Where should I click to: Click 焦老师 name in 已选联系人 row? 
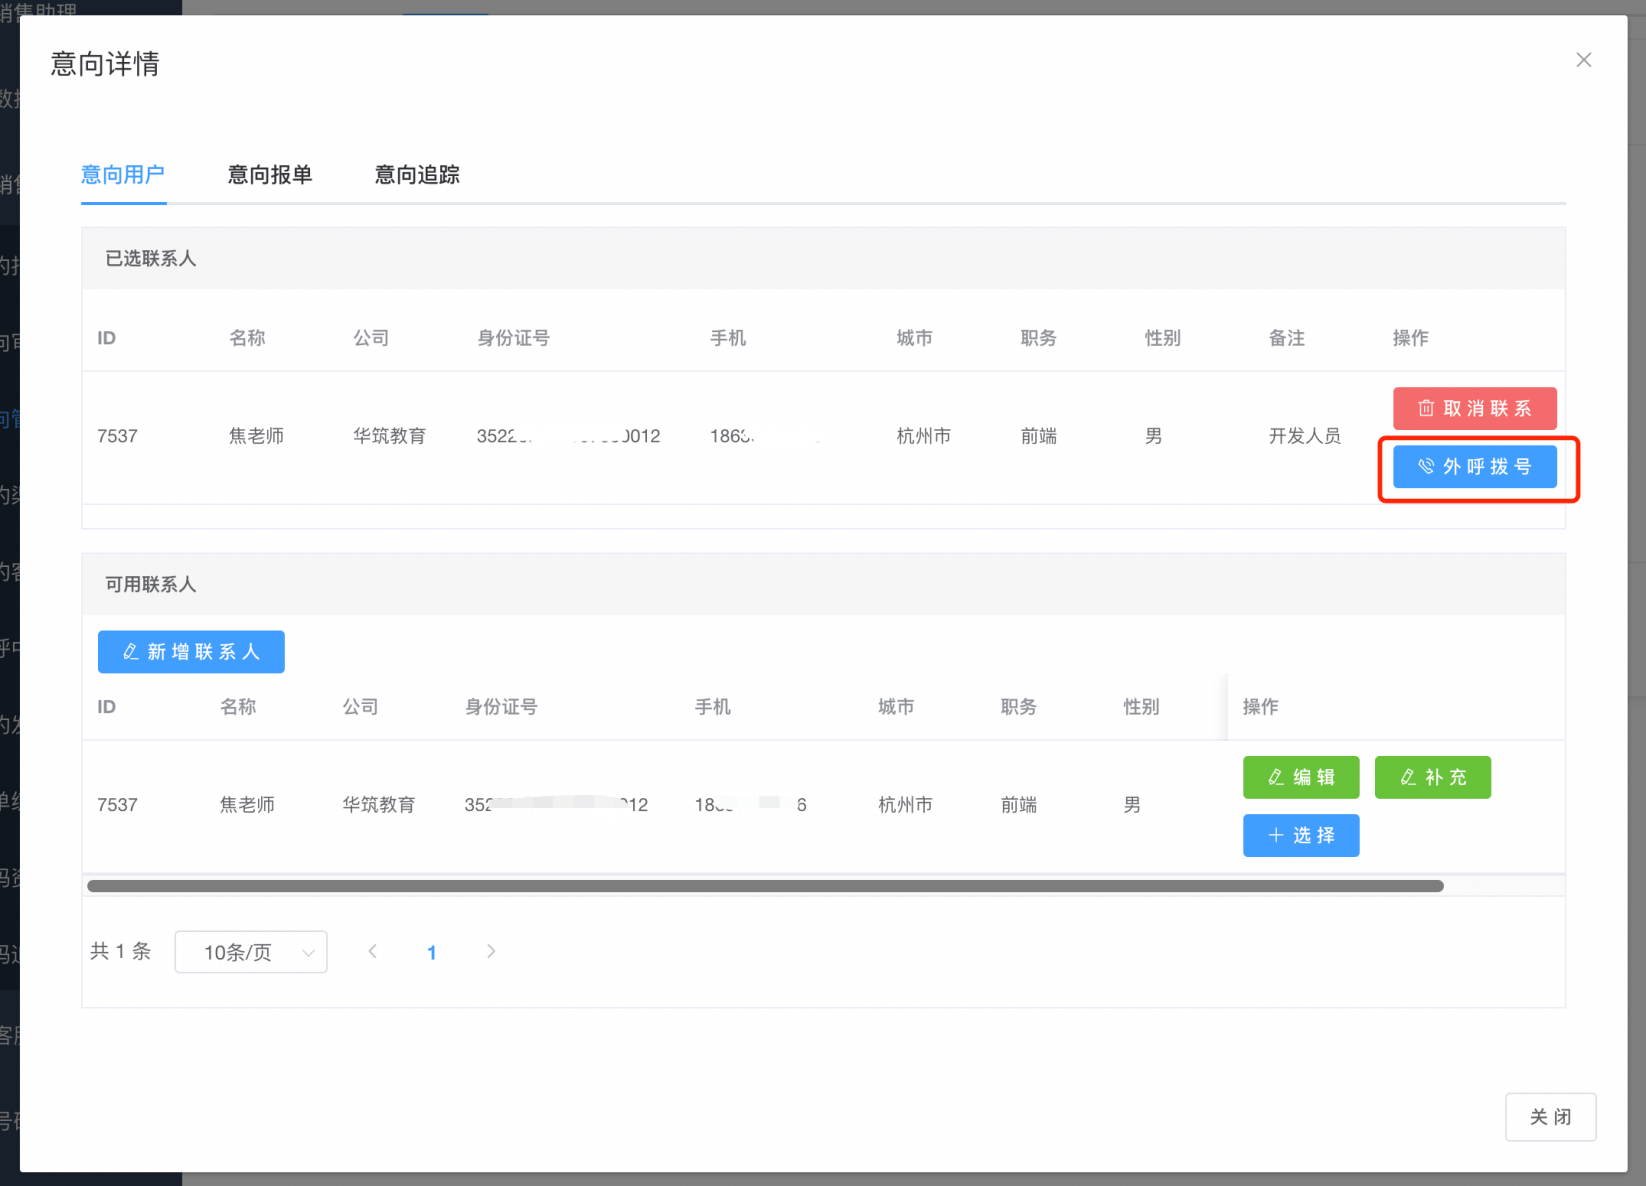click(256, 436)
